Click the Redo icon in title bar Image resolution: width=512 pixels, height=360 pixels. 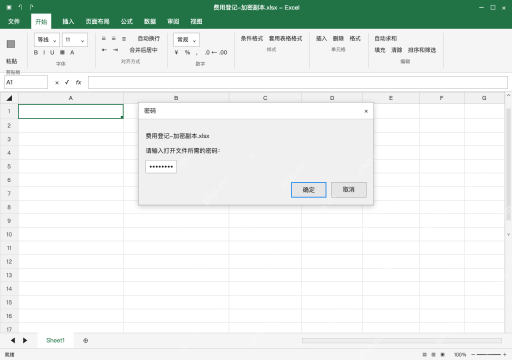point(31,7)
